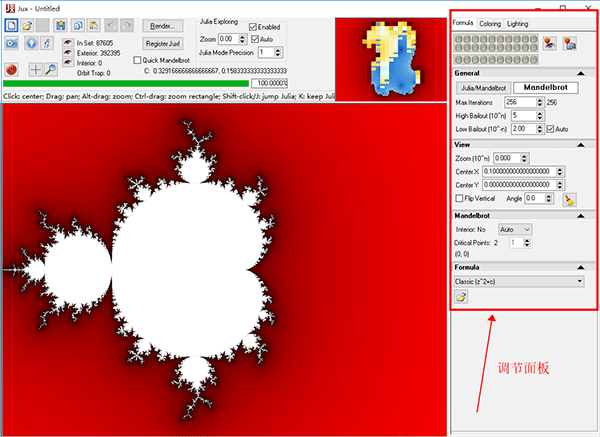This screenshot has width=600, height=437.
Task: Enable the Flip Vertical checkbox
Action: click(460, 199)
